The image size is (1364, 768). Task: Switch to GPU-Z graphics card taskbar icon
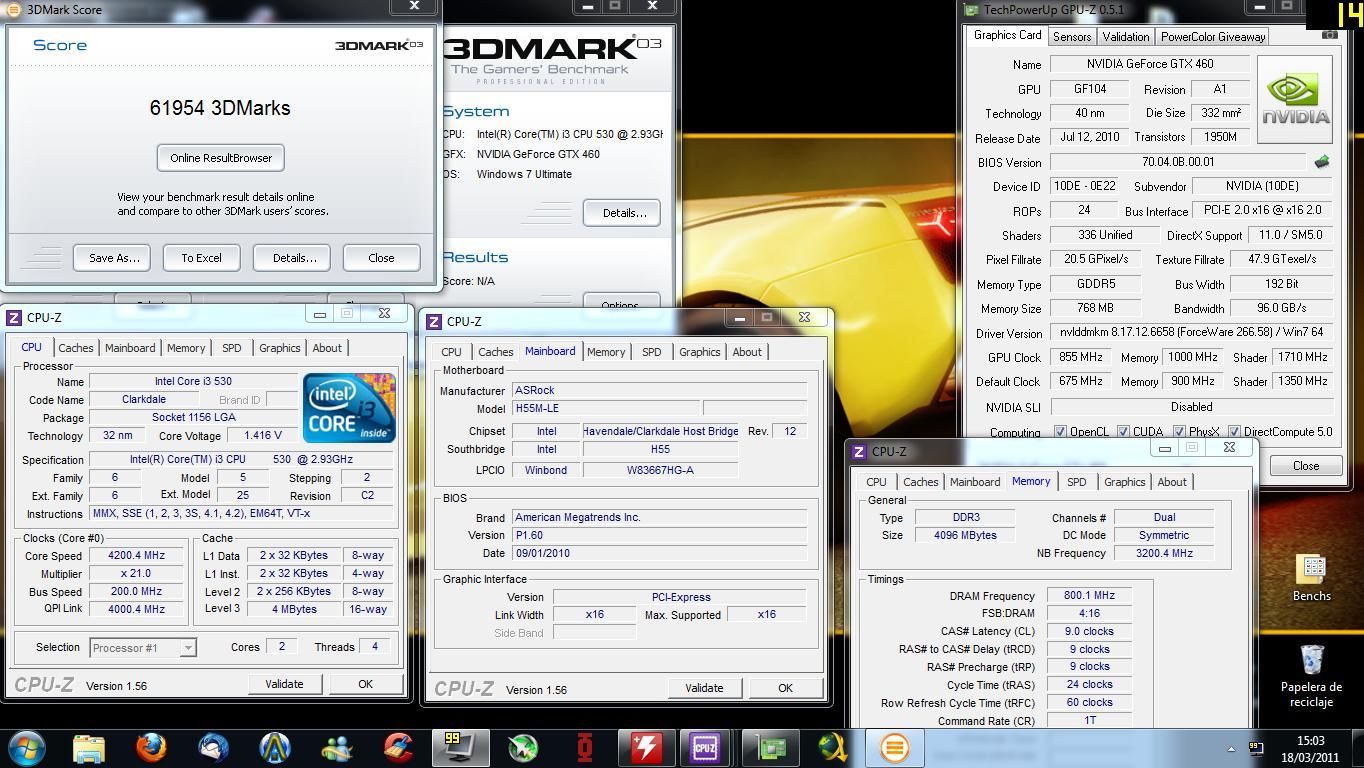coord(771,747)
